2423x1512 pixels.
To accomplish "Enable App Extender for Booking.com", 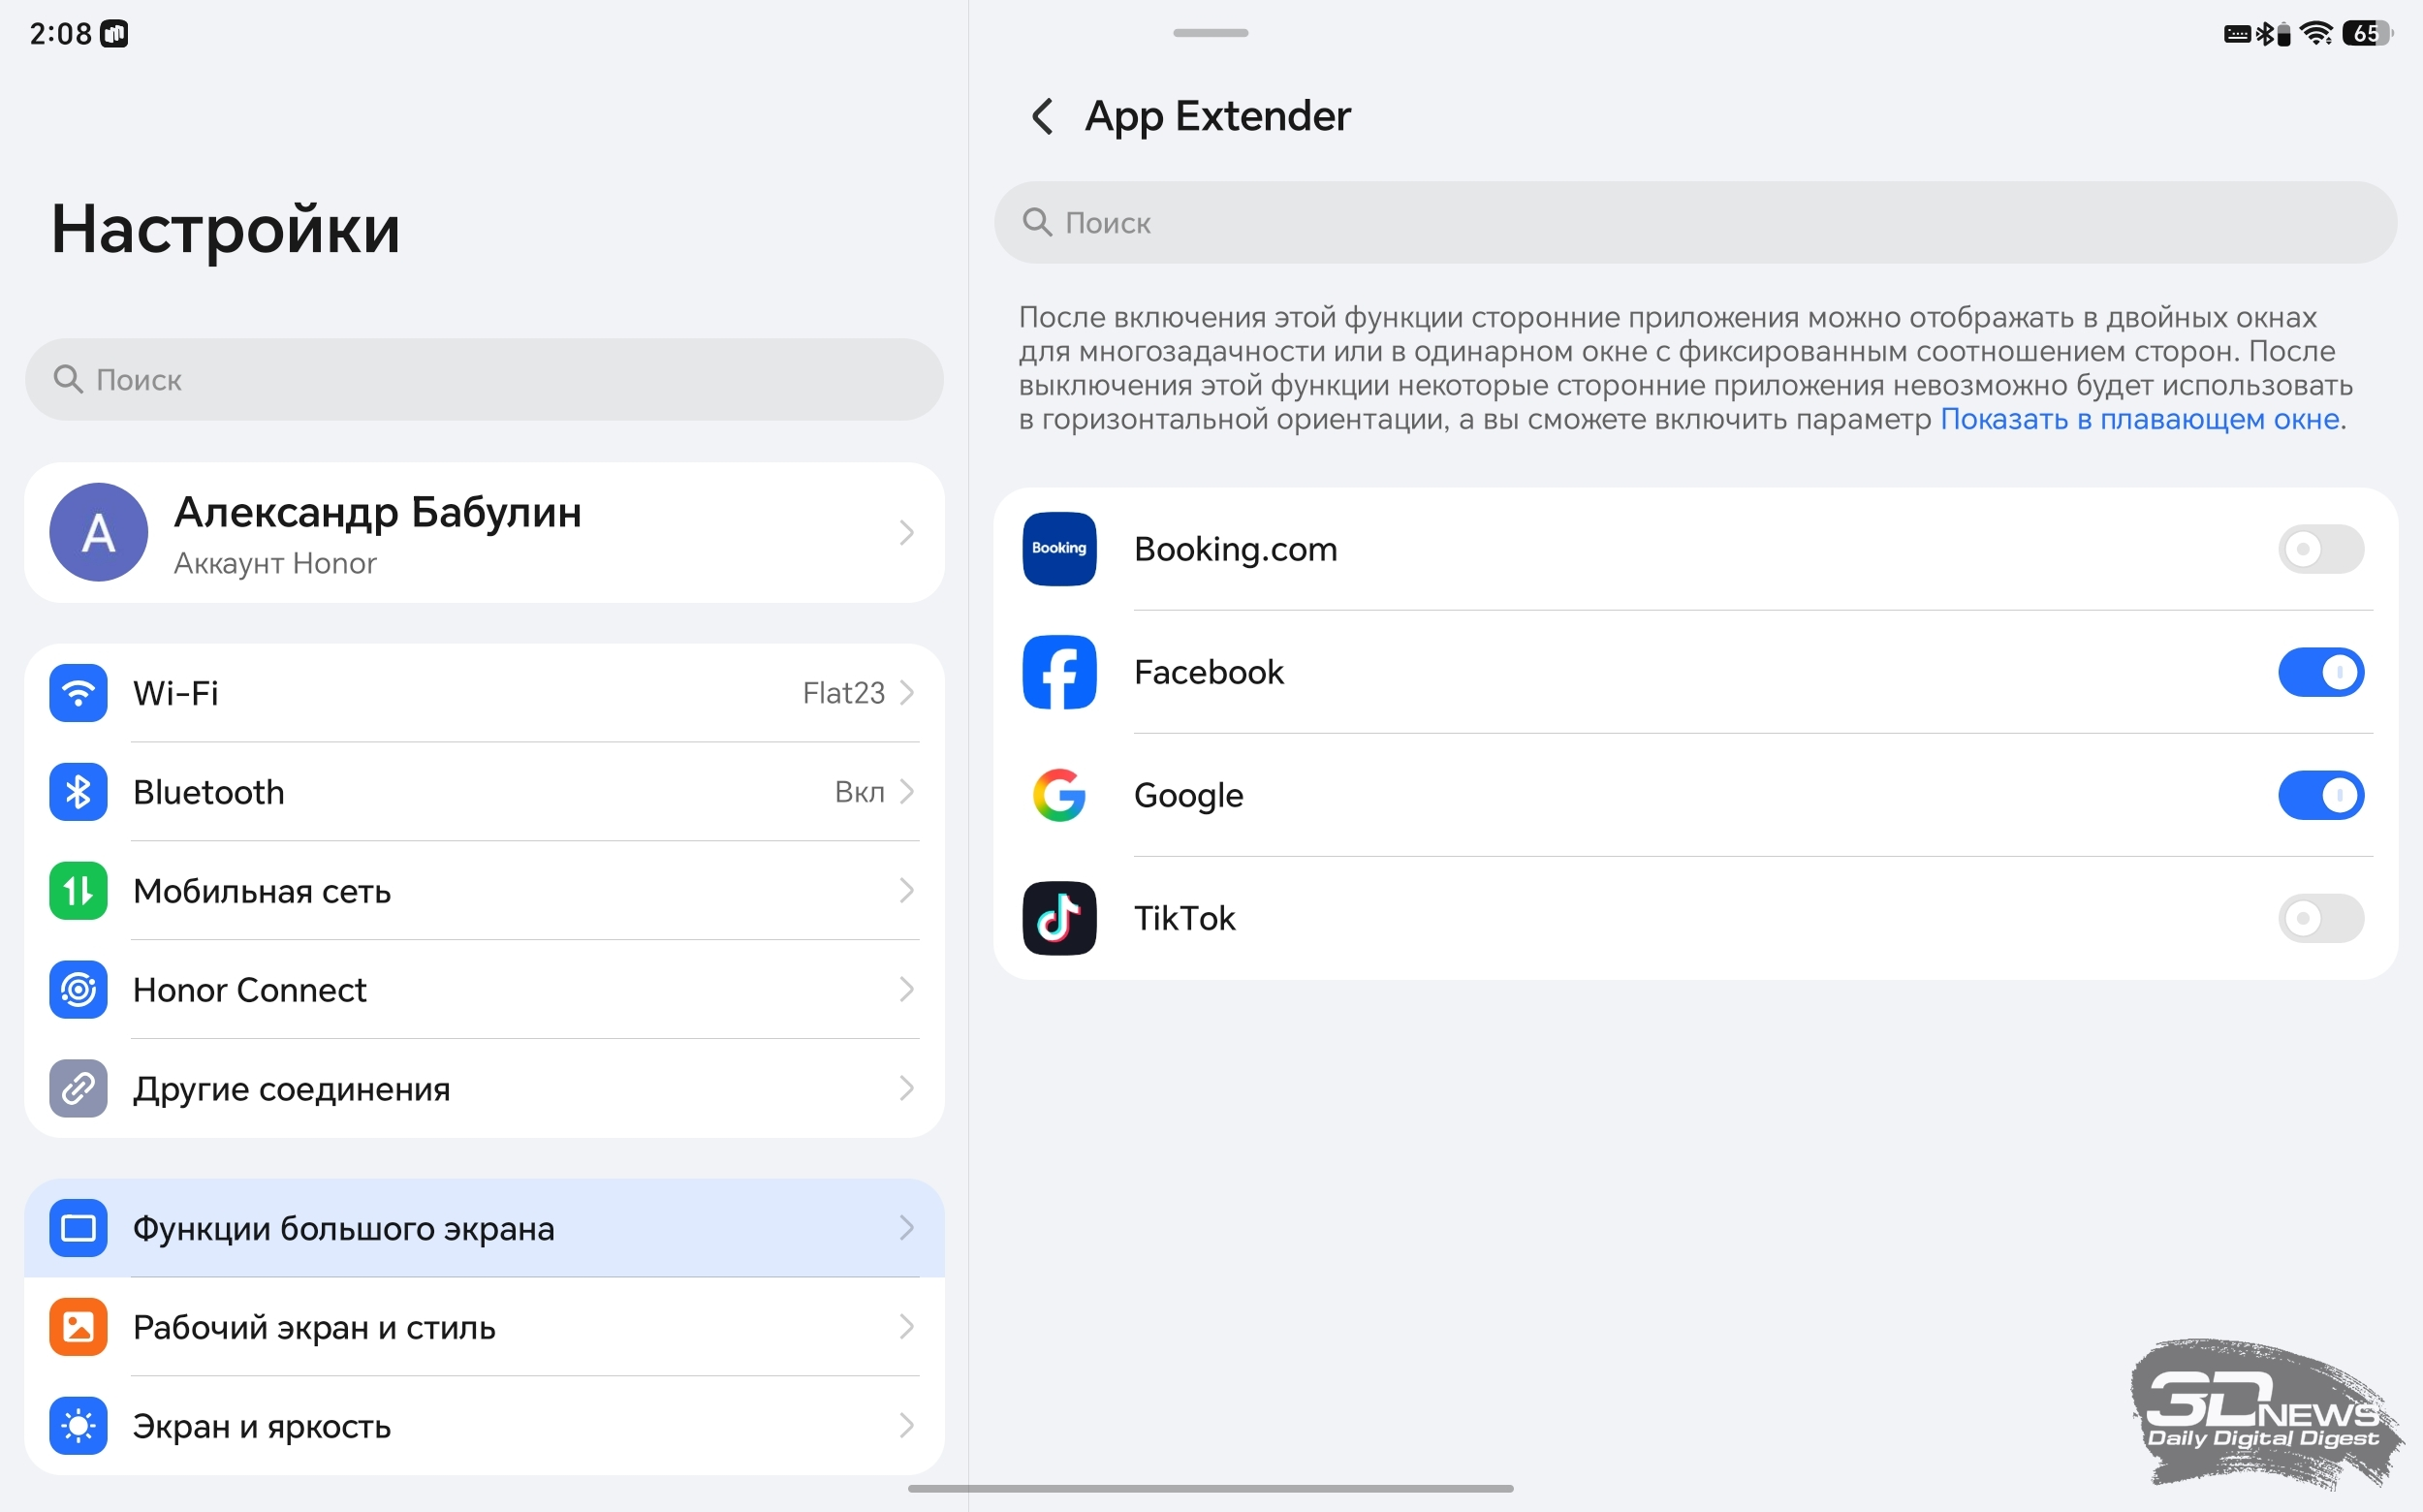I will click(x=2320, y=549).
